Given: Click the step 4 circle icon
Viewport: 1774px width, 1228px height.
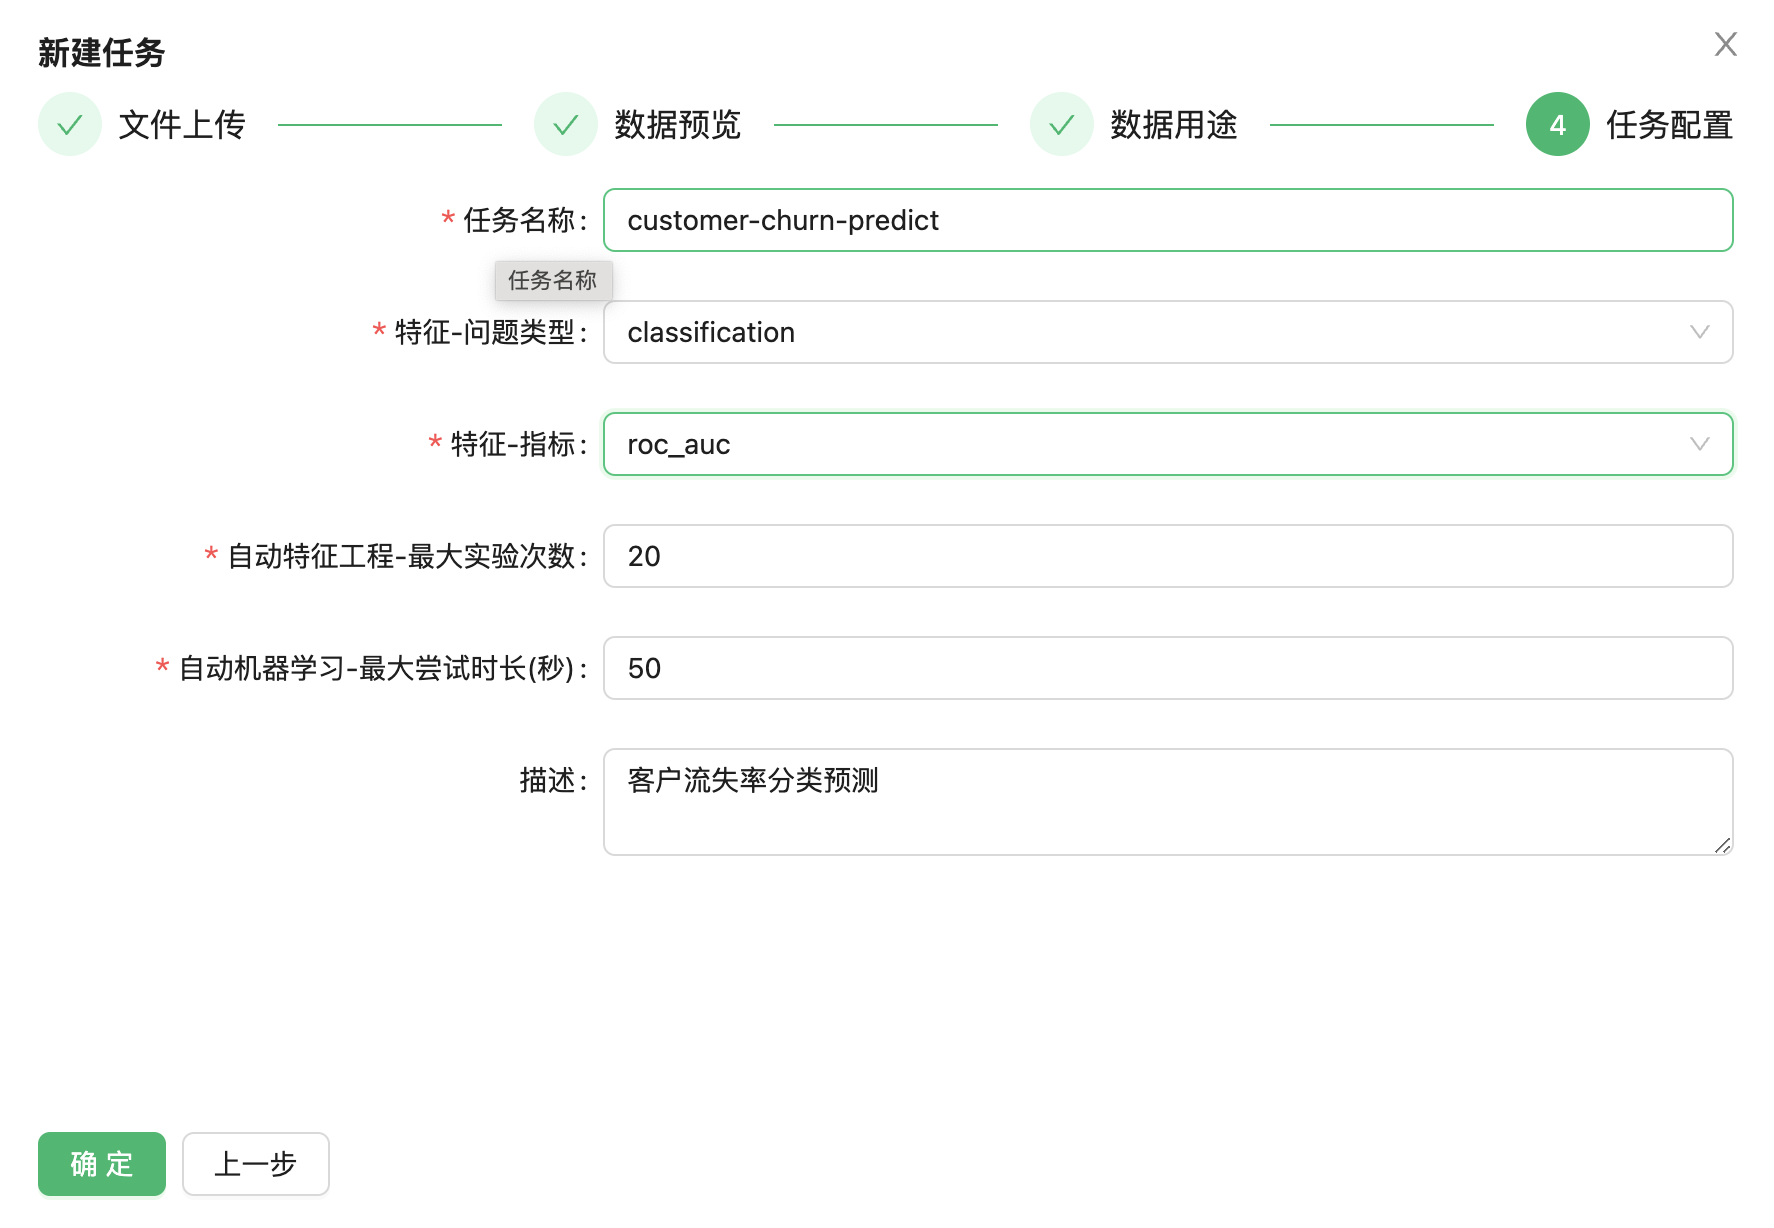Looking at the screenshot, I should [x=1557, y=125].
